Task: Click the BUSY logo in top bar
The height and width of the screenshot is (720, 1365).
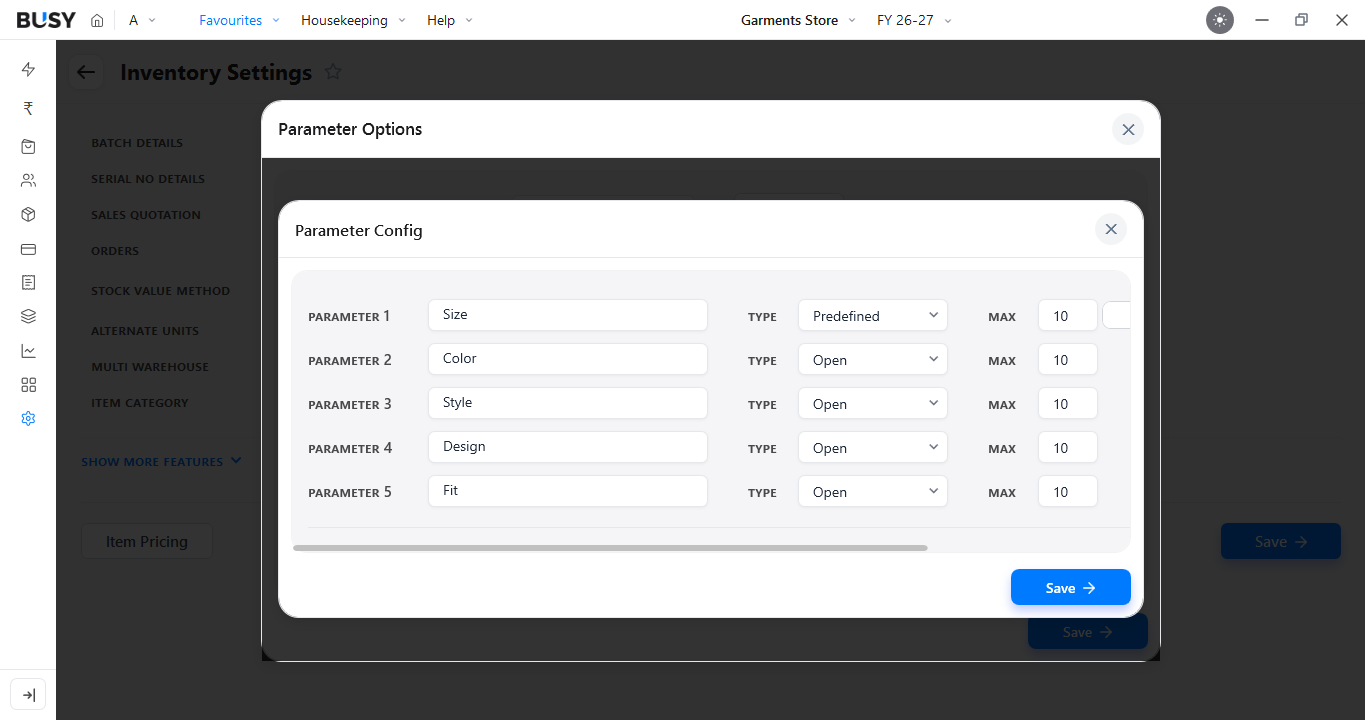Action: (x=46, y=20)
